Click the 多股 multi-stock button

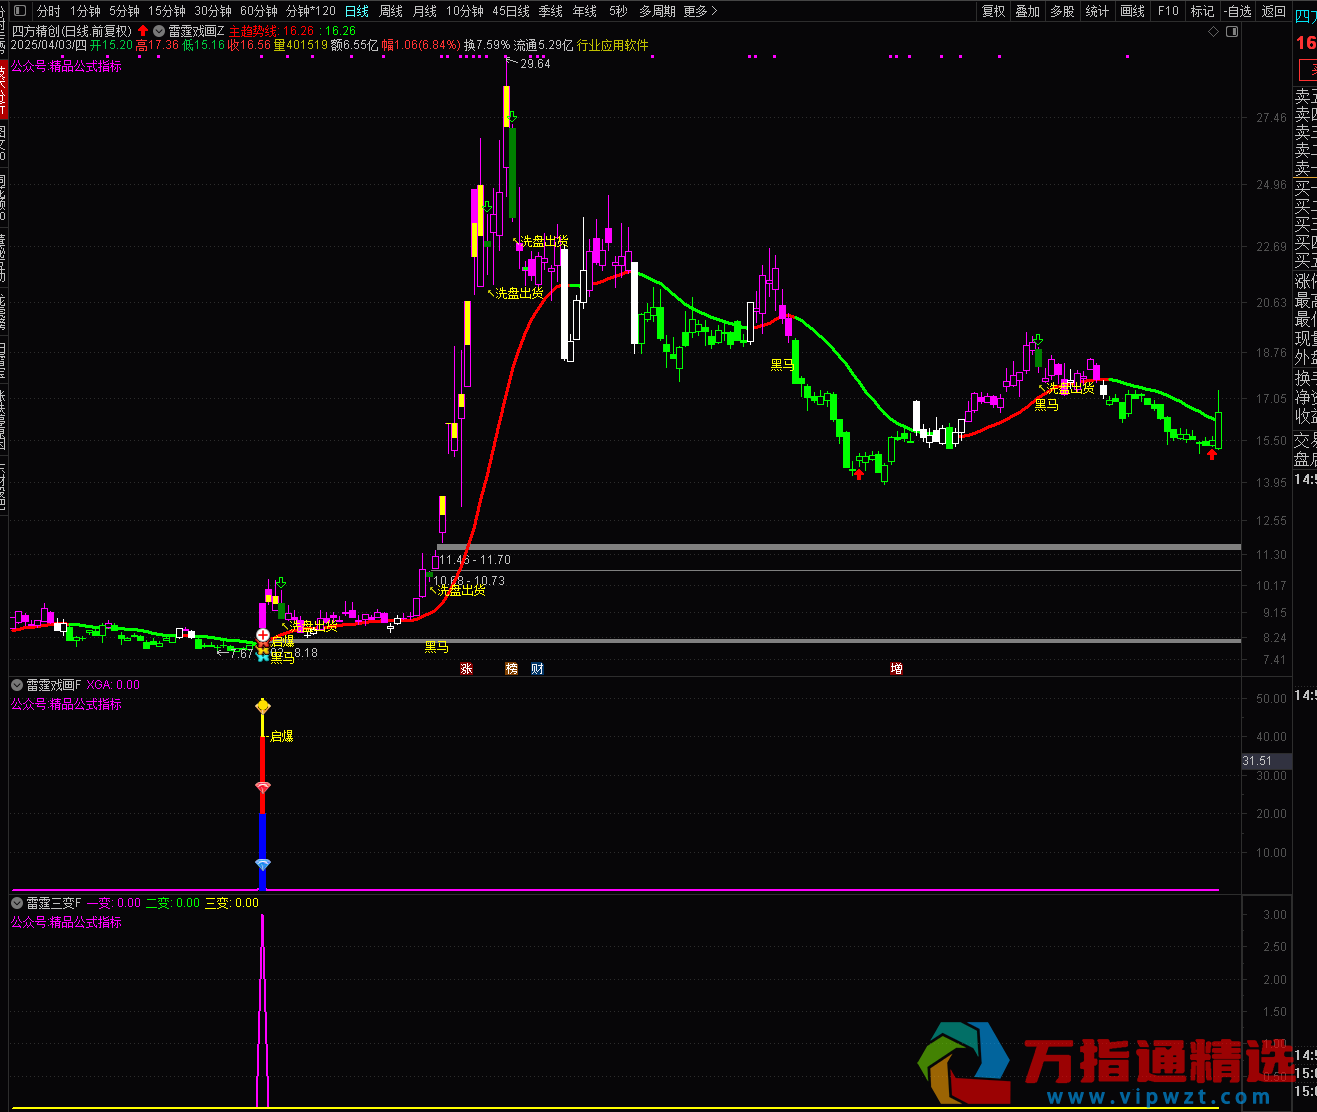tap(1062, 11)
